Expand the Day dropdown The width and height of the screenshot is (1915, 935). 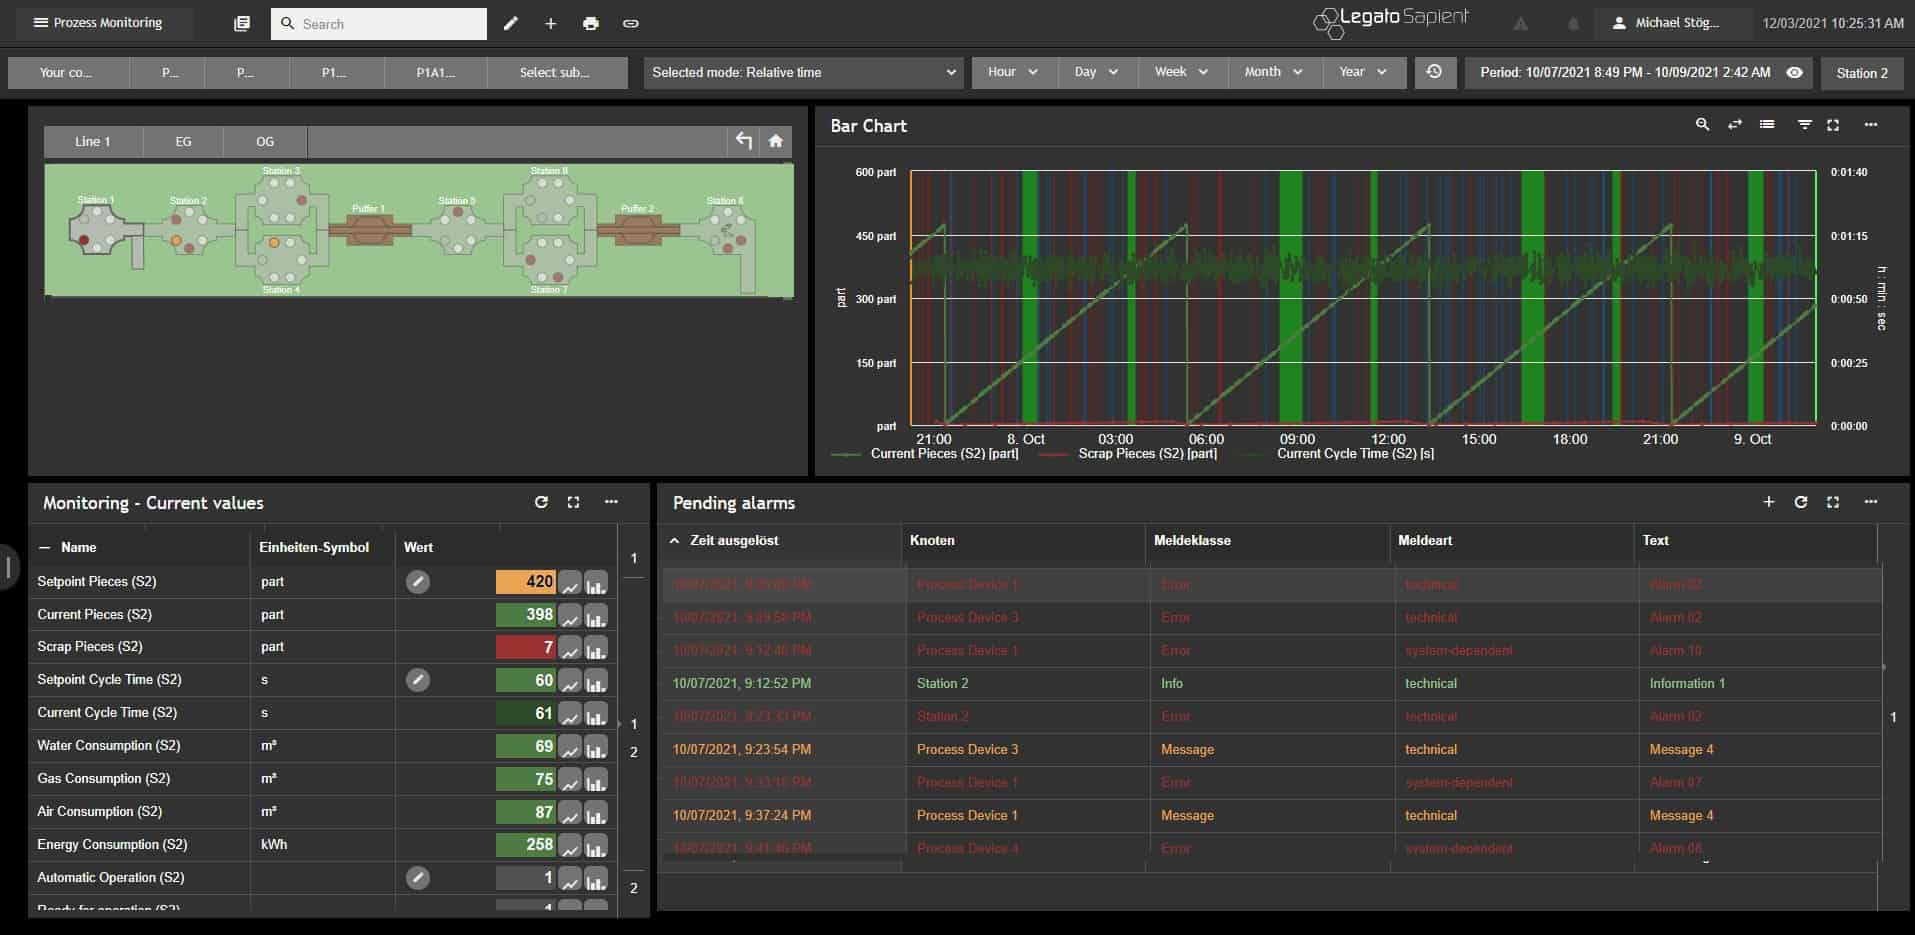[1097, 72]
